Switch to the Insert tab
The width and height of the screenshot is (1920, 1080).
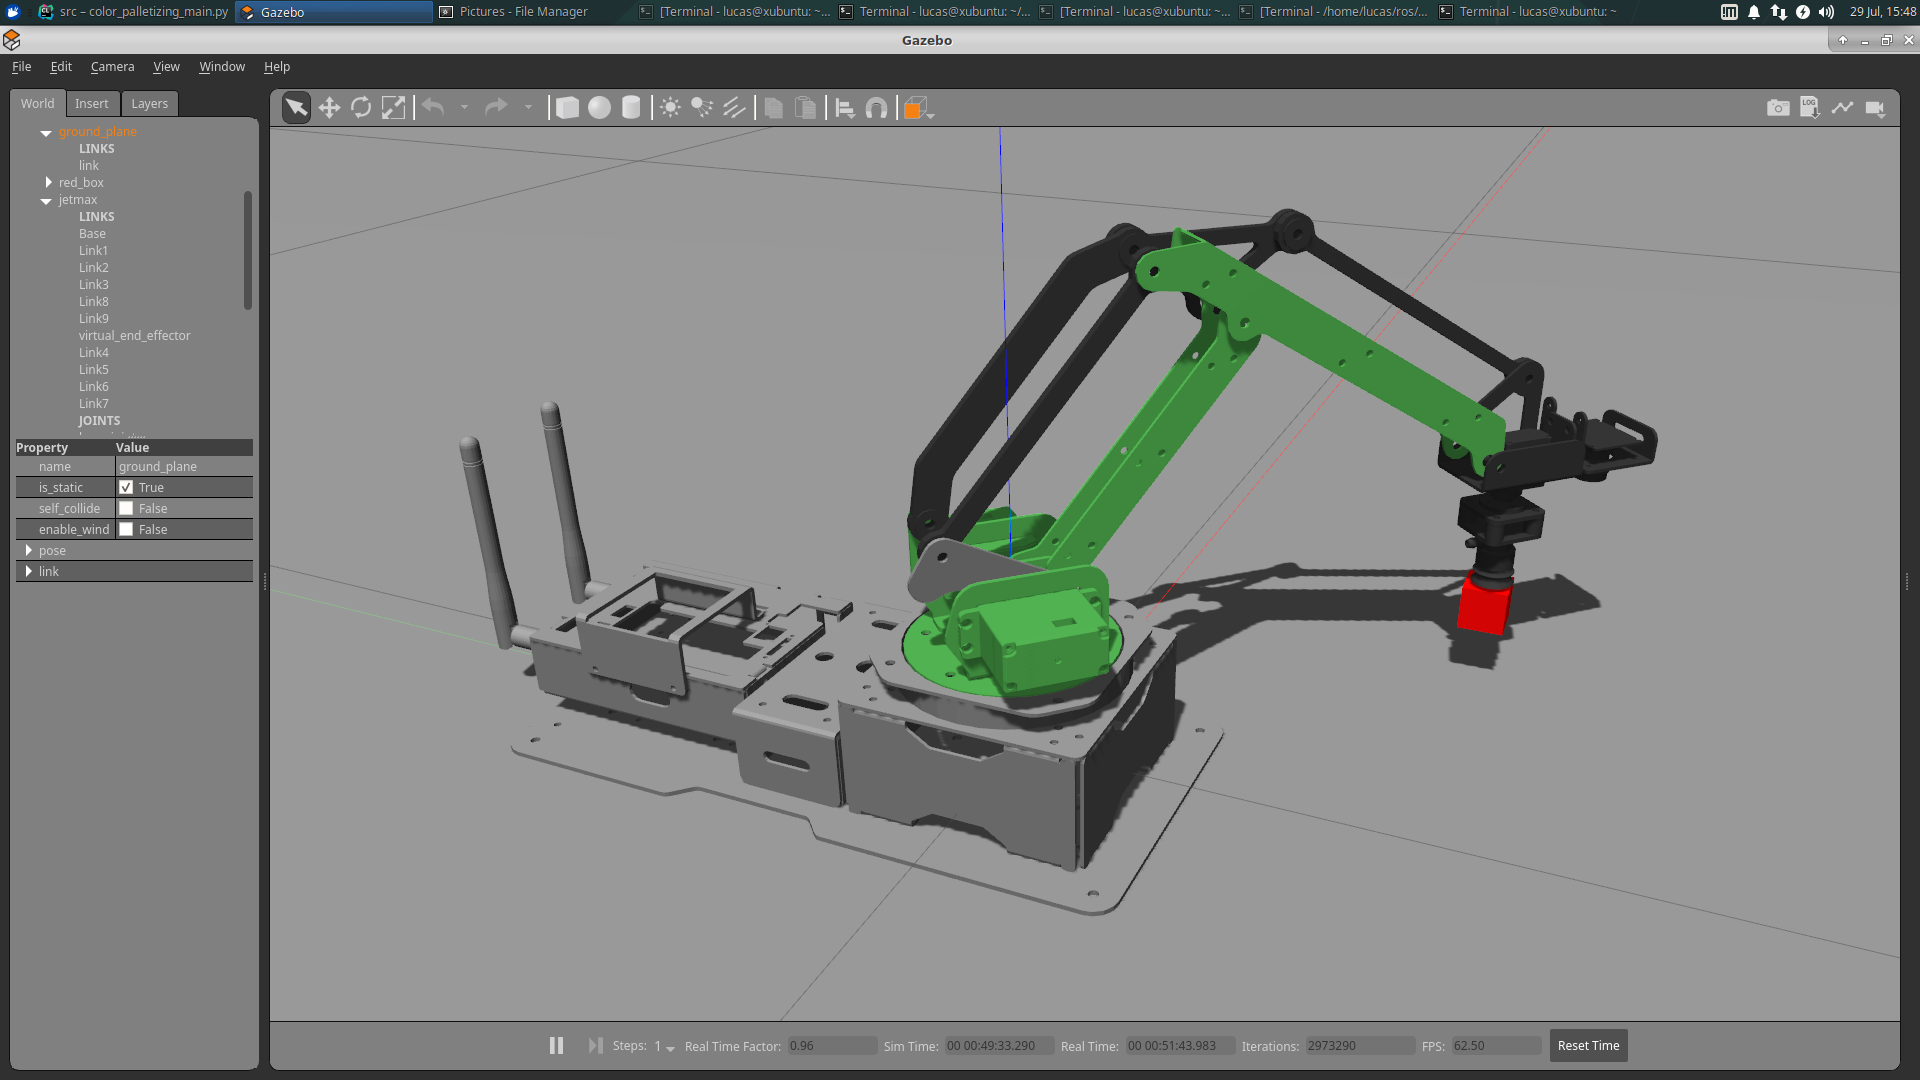(92, 103)
